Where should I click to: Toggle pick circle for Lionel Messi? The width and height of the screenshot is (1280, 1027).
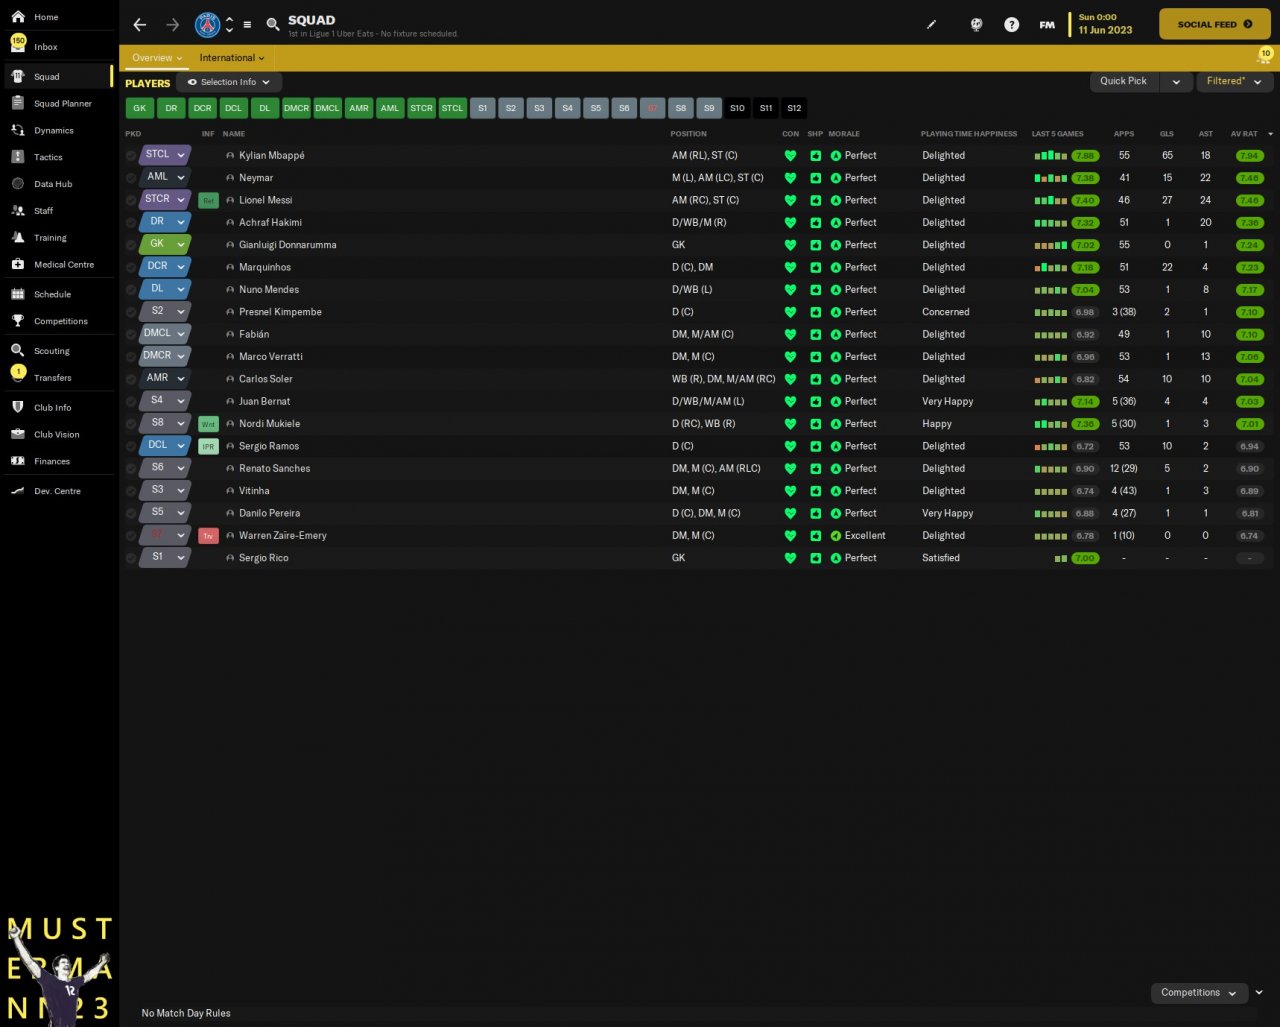[131, 200]
